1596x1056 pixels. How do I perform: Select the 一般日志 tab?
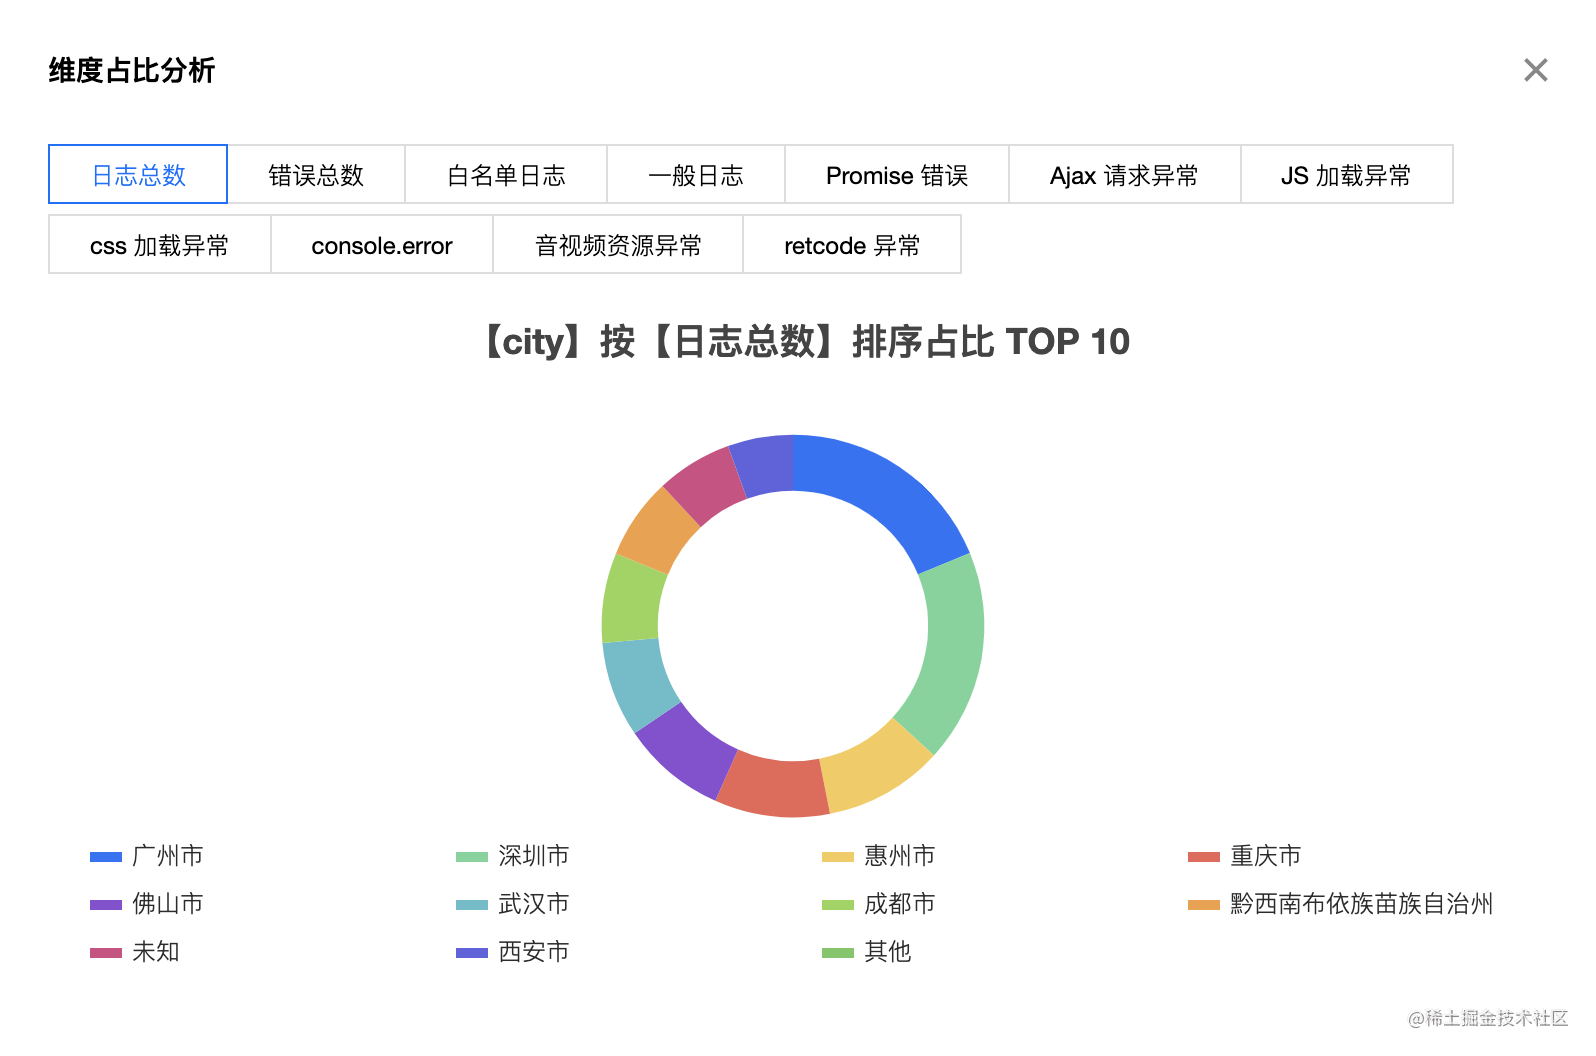[696, 175]
